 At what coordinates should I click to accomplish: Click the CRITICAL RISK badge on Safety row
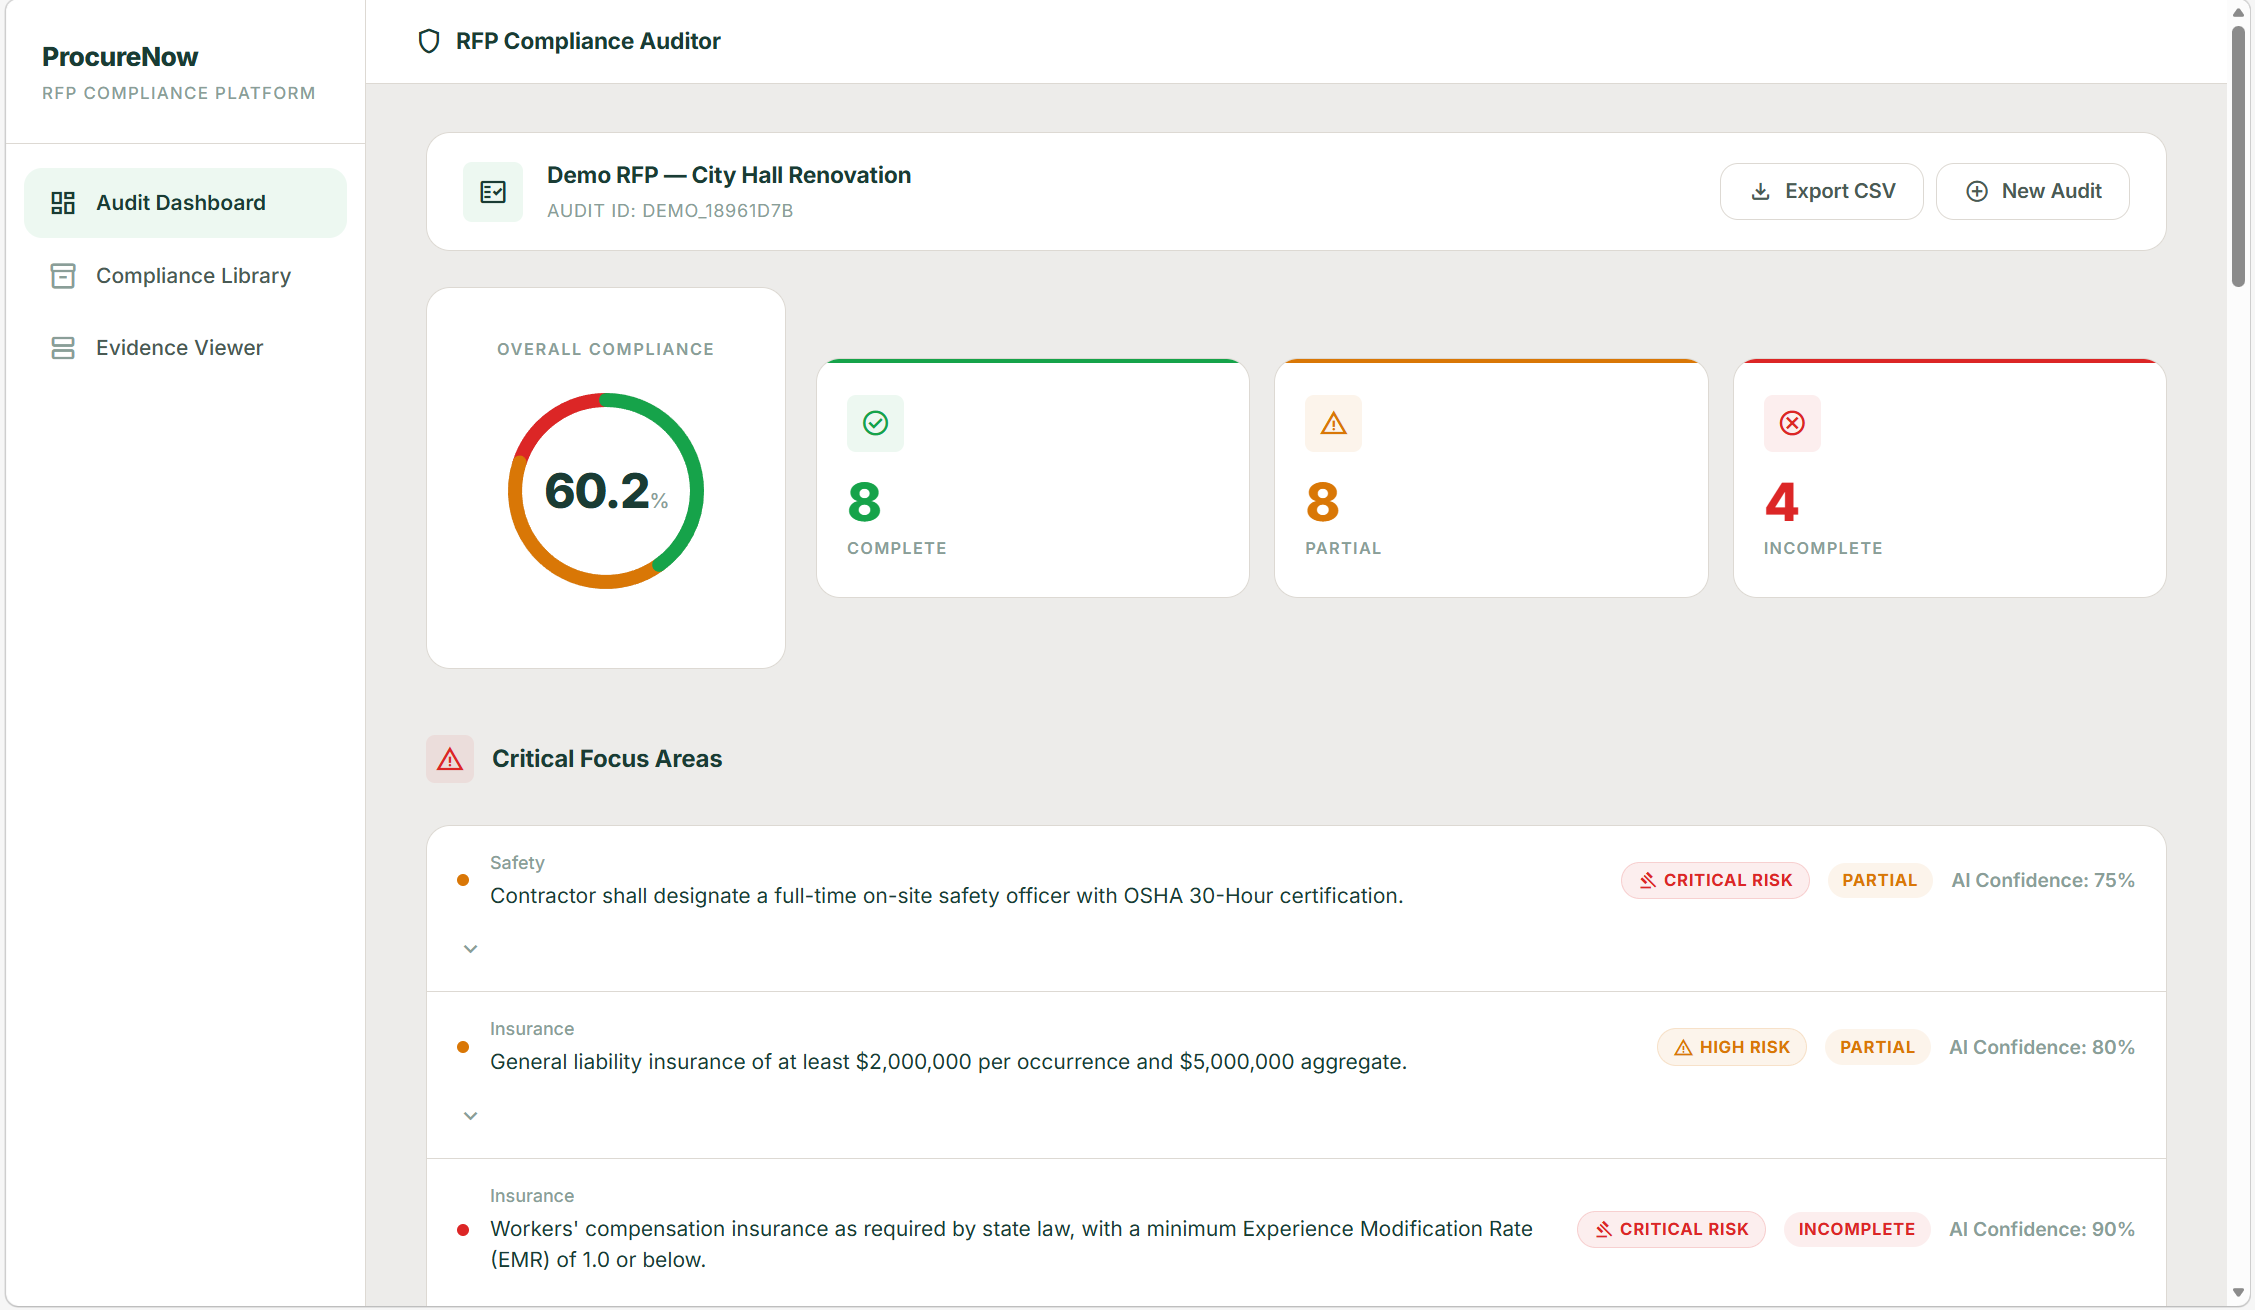[1715, 881]
